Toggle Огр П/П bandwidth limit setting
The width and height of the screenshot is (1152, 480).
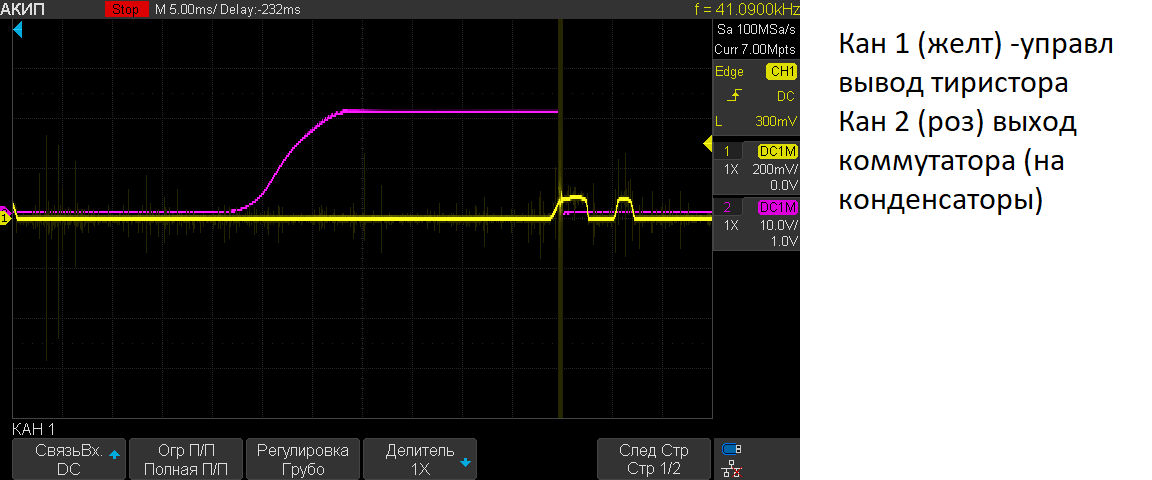tap(186, 459)
